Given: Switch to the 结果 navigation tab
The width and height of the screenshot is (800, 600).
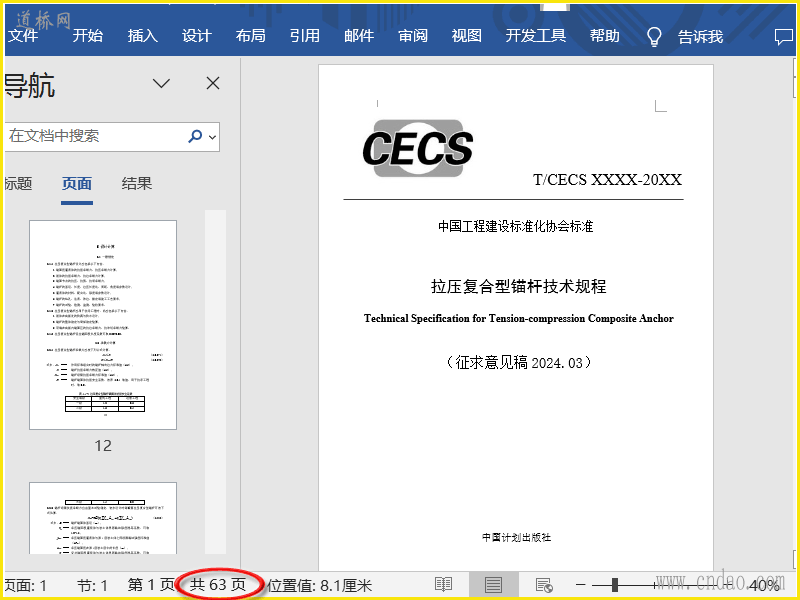Looking at the screenshot, I should [x=137, y=184].
